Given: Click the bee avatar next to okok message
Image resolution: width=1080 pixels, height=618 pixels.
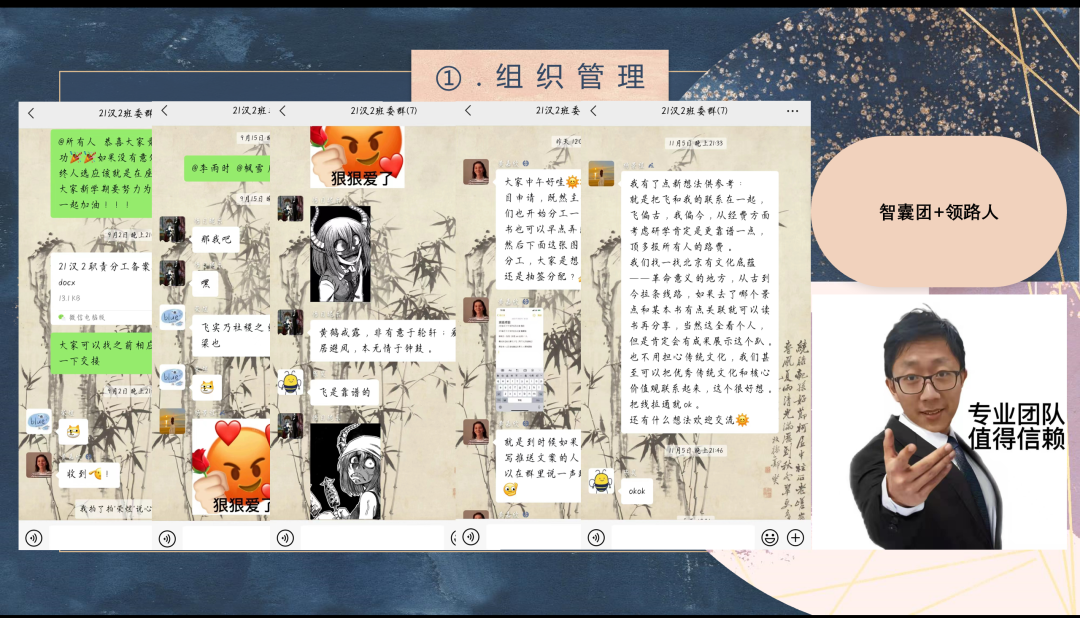Looking at the screenshot, I should coord(601,482).
